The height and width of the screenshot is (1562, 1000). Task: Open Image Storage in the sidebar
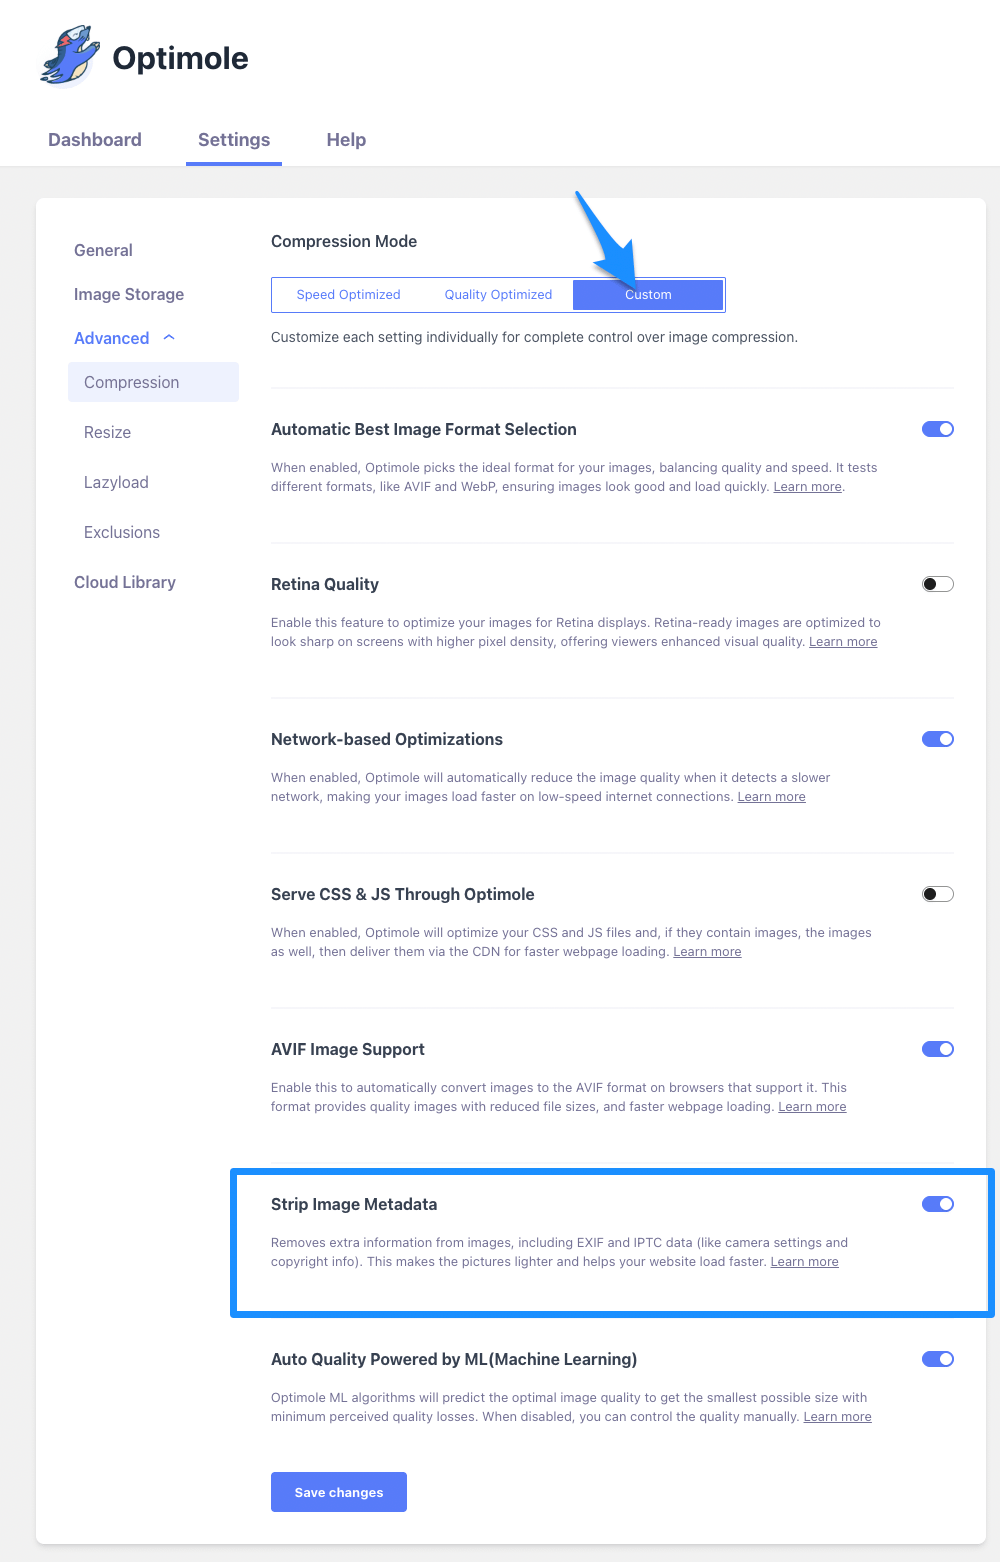129,294
